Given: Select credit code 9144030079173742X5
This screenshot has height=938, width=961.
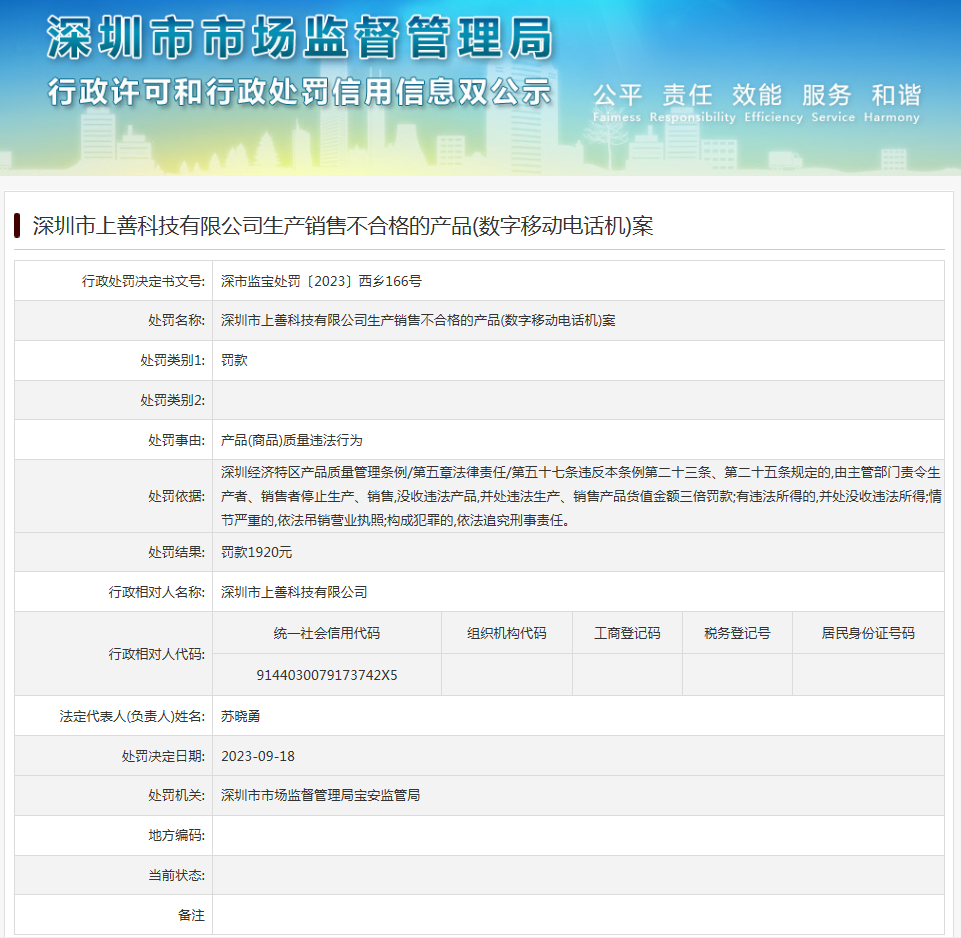Looking at the screenshot, I should coord(327,675).
